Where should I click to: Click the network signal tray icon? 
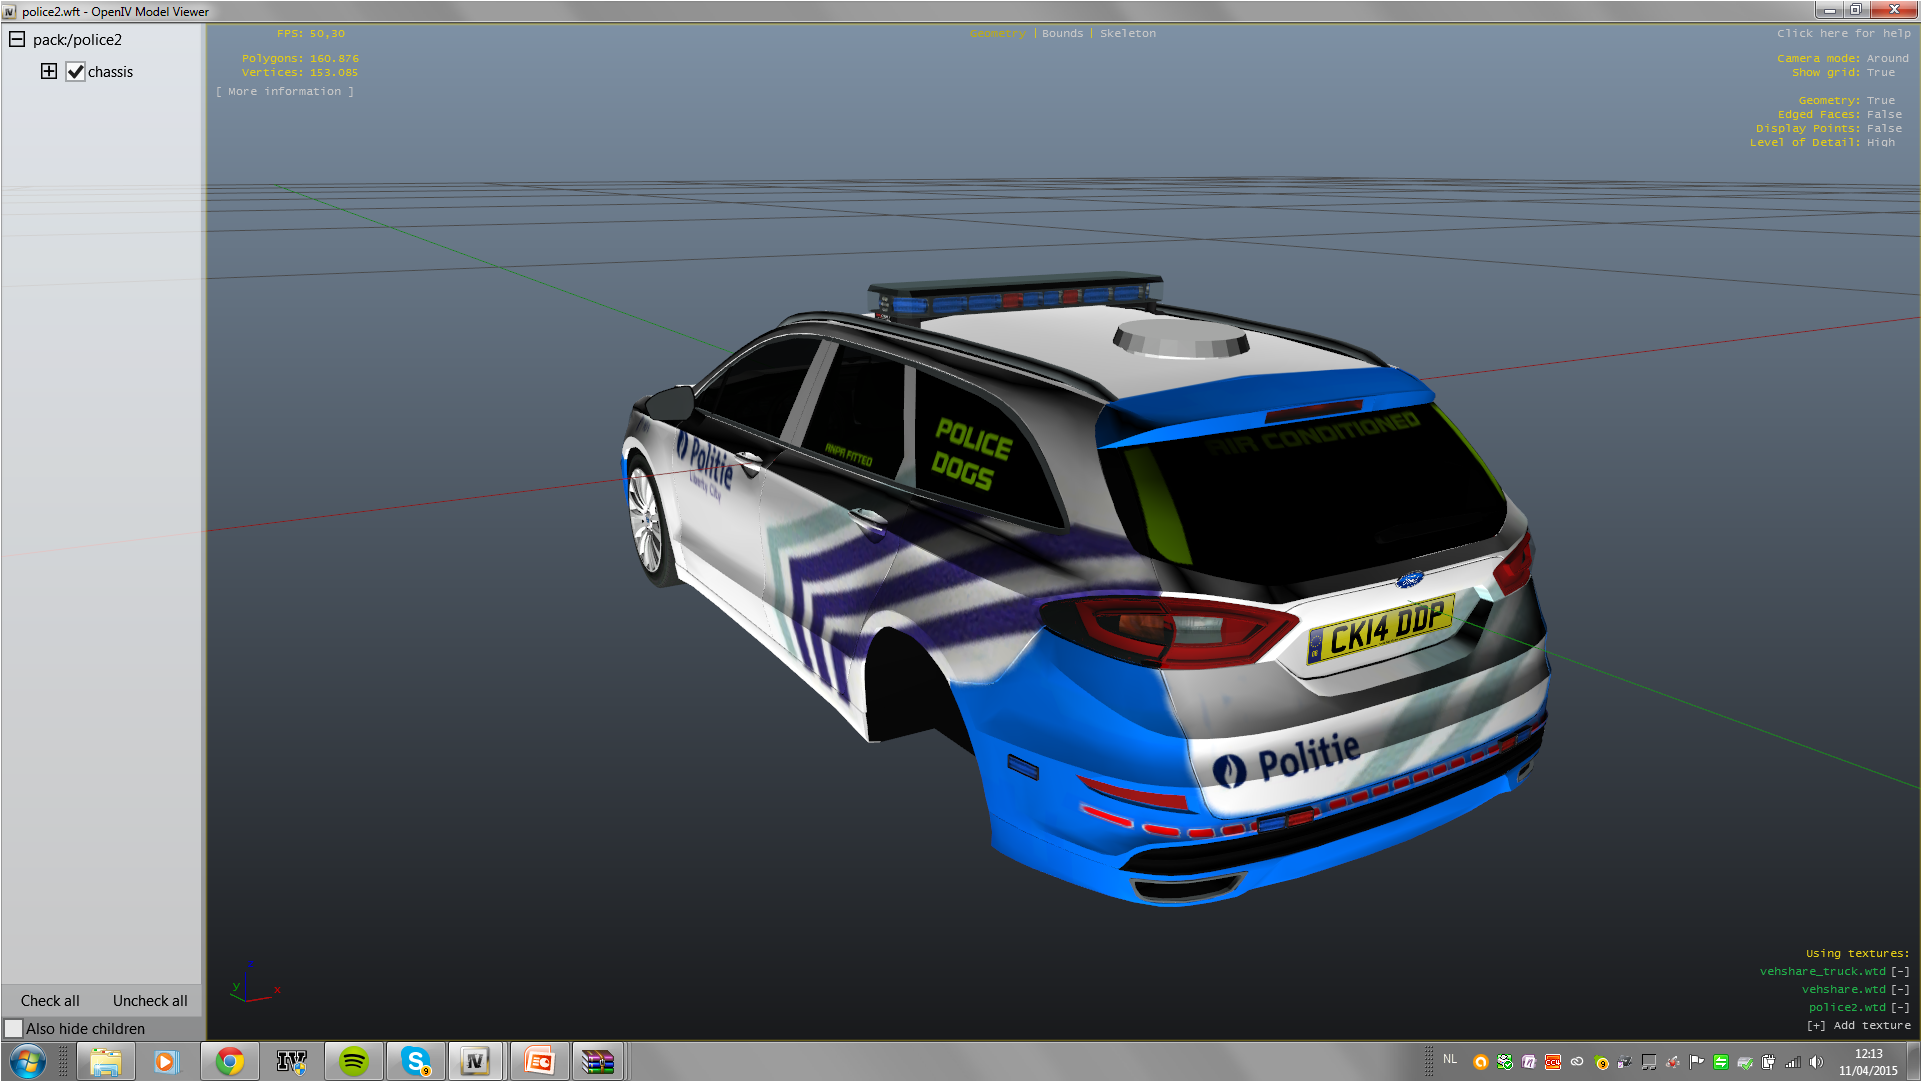tap(1793, 1062)
